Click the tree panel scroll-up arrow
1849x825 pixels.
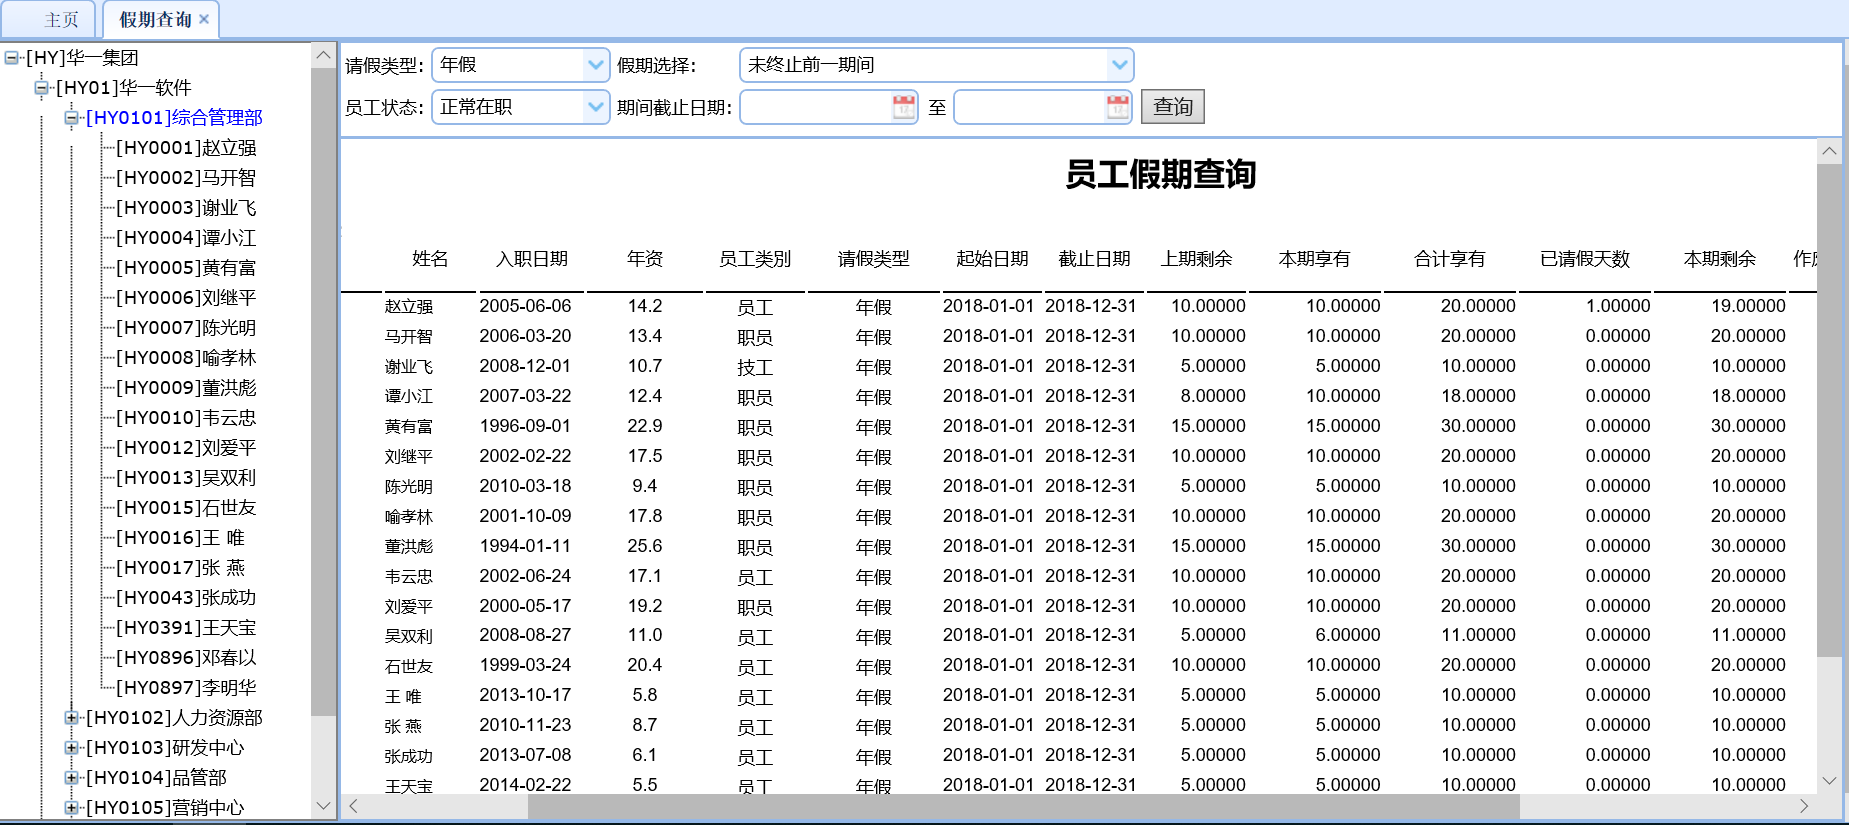pos(323,56)
